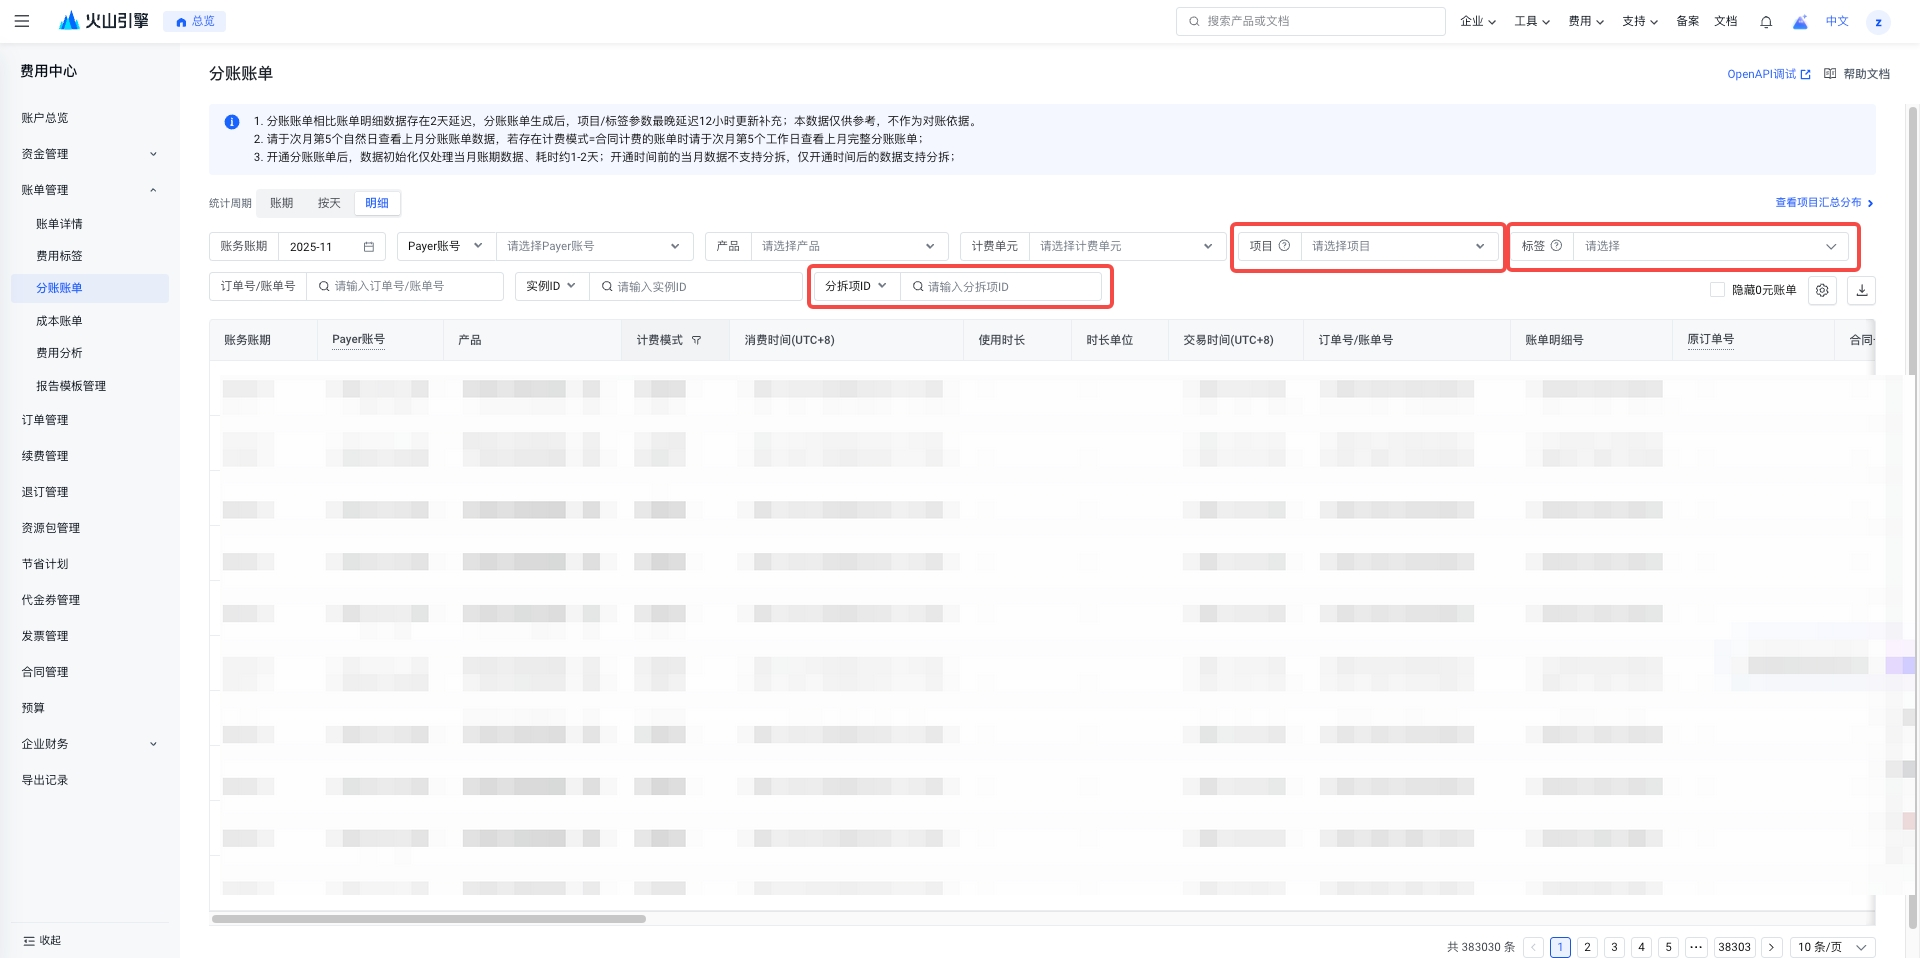
Task: Open the 请选择产品 dropdown
Action: (x=848, y=246)
